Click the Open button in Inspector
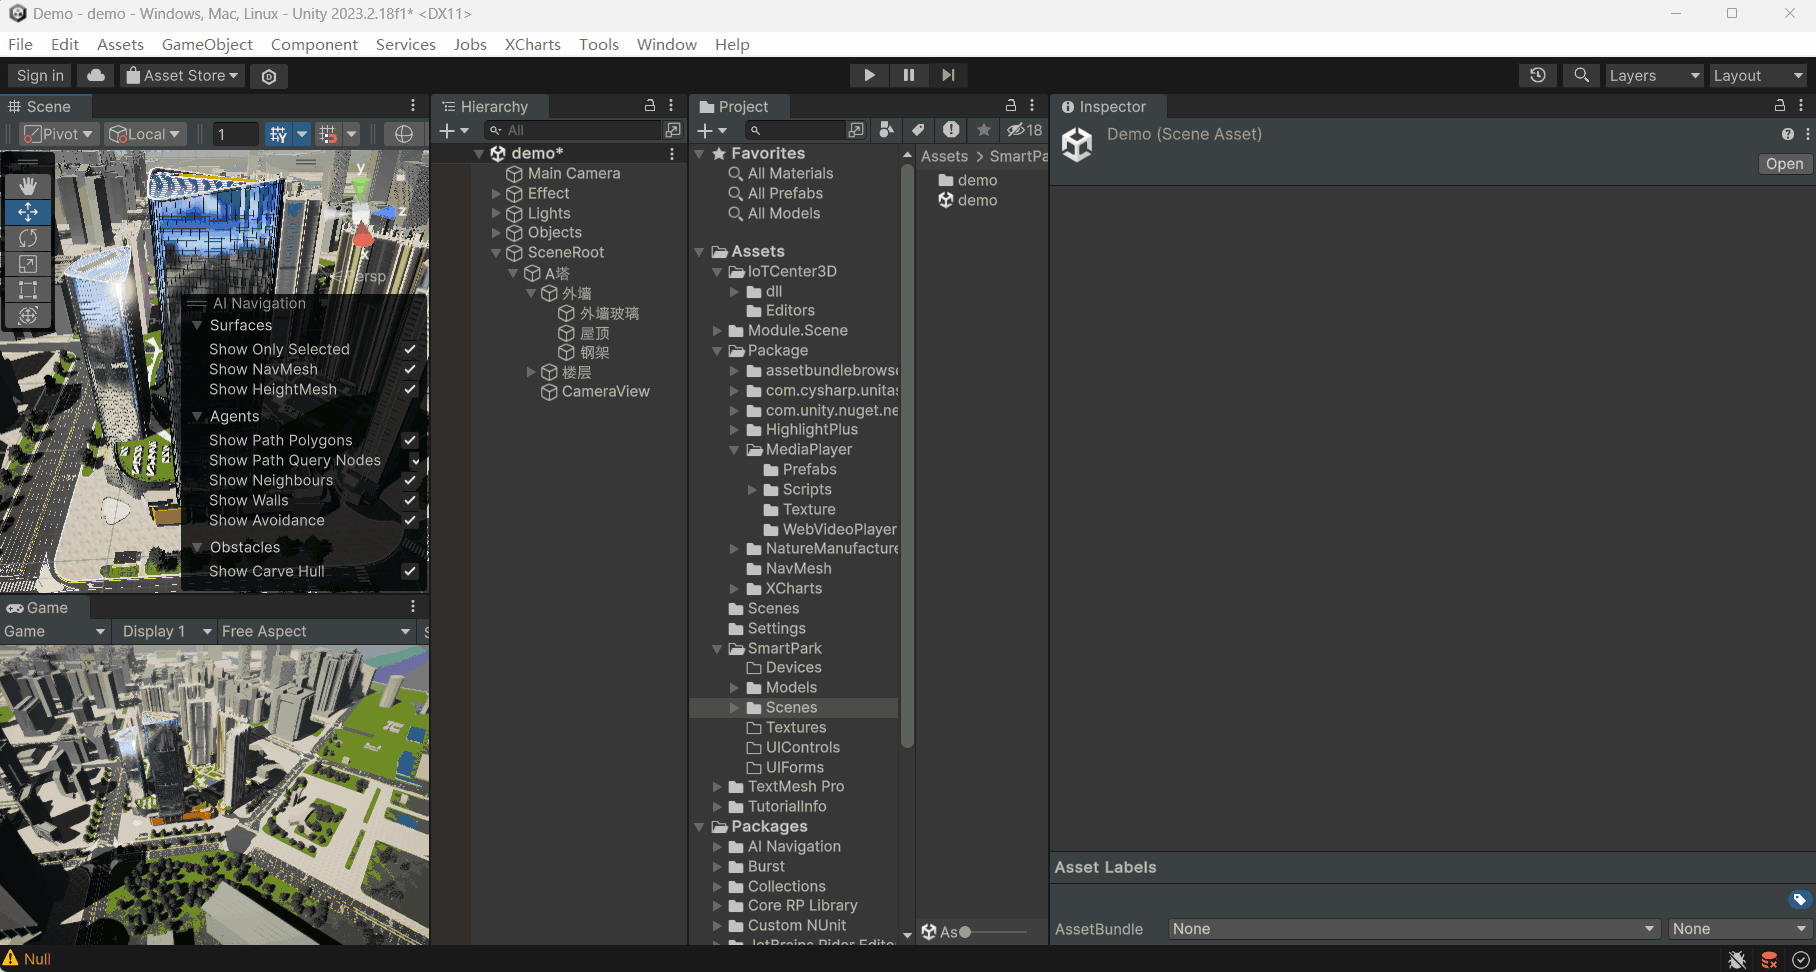The image size is (1816, 972). click(x=1784, y=164)
